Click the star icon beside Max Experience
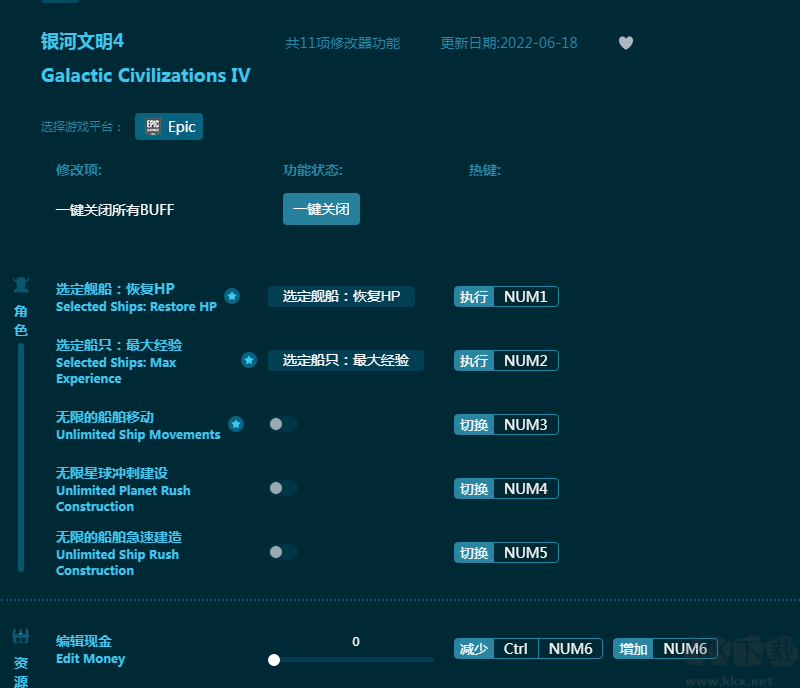 pyautogui.click(x=249, y=360)
